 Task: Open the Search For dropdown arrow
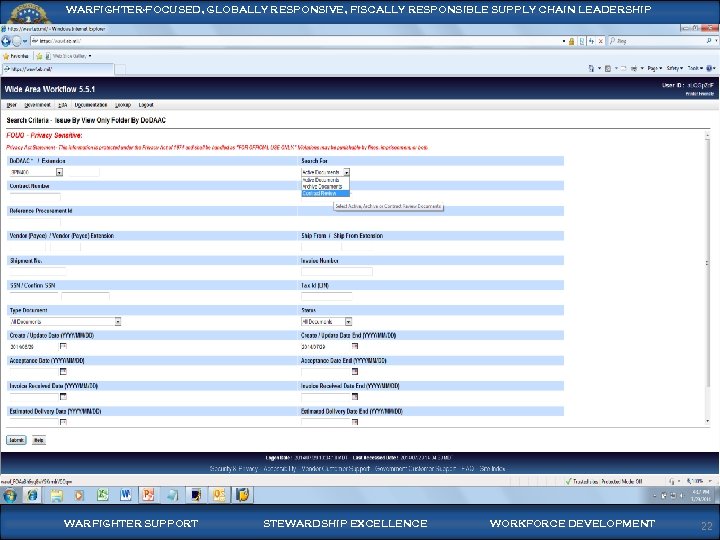346,172
